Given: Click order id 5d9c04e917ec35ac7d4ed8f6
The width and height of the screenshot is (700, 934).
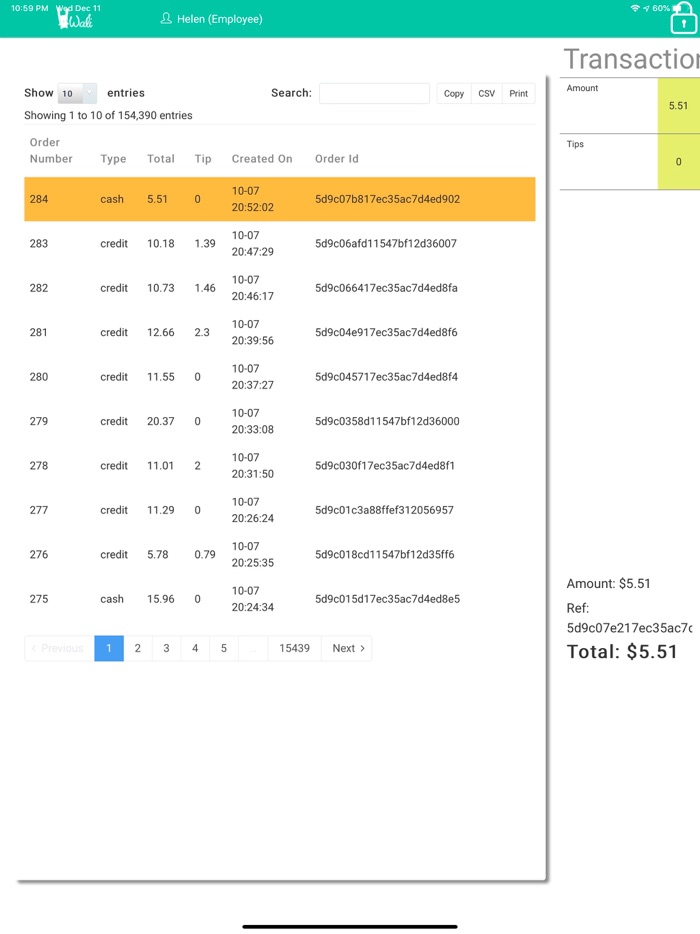Looking at the screenshot, I should [x=386, y=332].
